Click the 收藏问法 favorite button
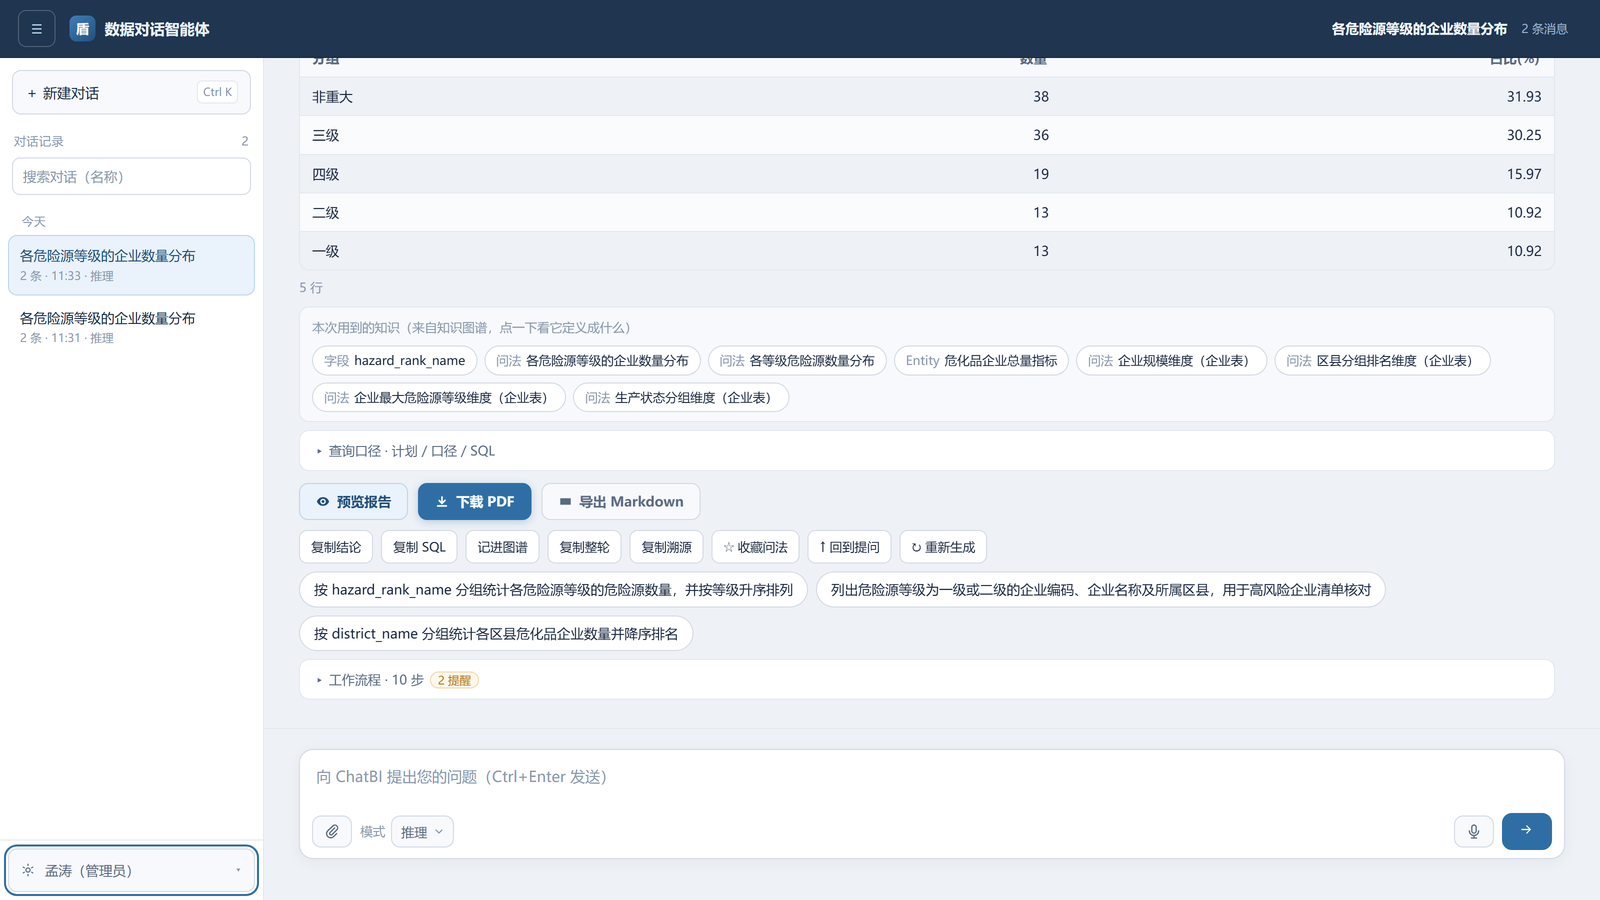Viewport: 1600px width, 900px height. [x=755, y=547]
